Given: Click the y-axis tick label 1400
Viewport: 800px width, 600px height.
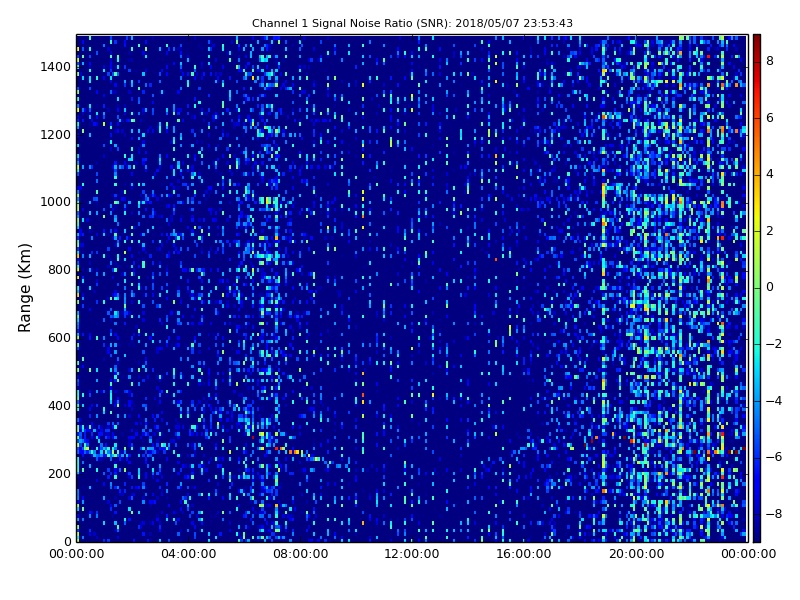Looking at the screenshot, I should [x=56, y=67].
